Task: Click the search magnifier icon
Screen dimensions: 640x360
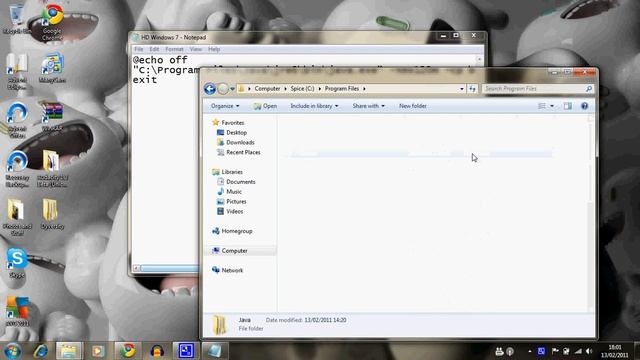Action: click(x=589, y=89)
